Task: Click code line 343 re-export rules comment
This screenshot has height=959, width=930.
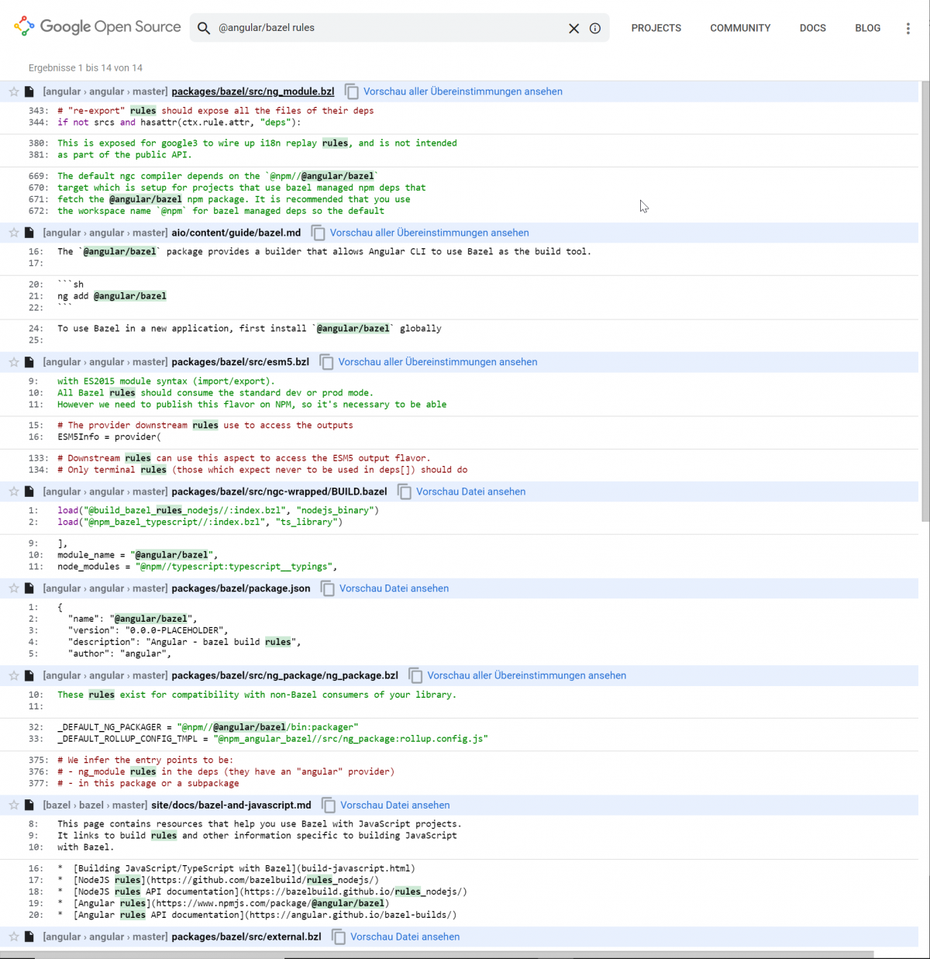Action: pos(215,111)
